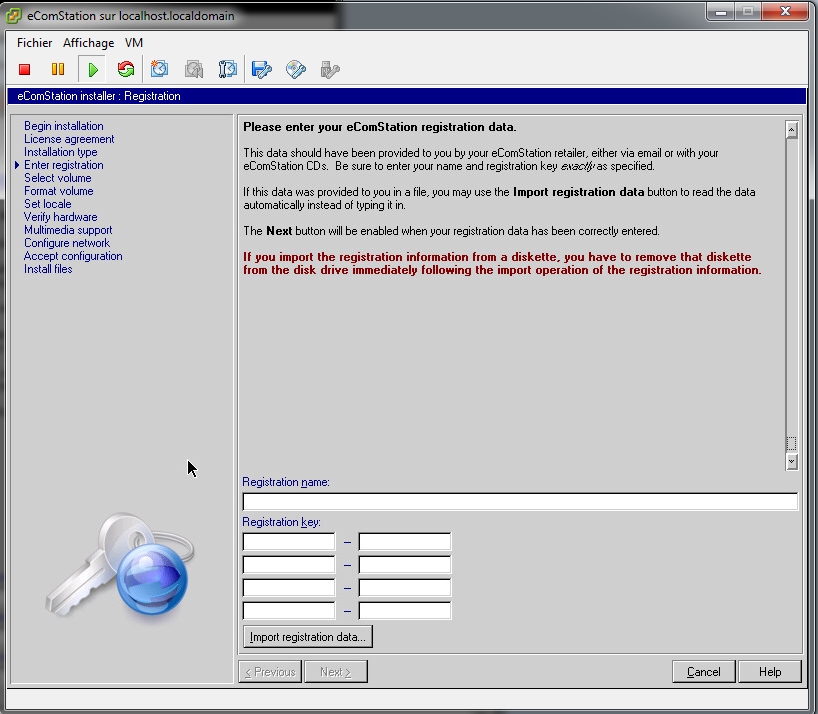The image size is (818, 714).
Task: Click the Registration name input field
Action: pos(520,502)
